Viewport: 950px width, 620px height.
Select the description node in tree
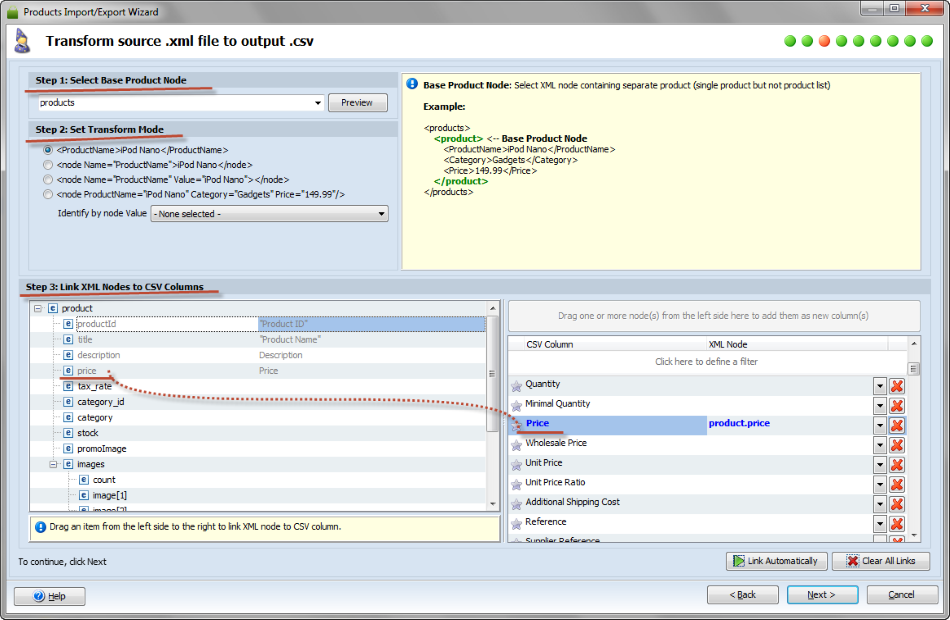pos(99,355)
